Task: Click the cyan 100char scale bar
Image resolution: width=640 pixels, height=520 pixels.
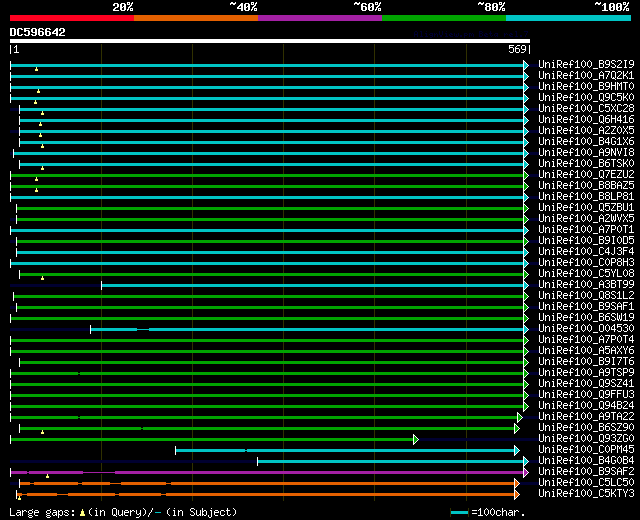Action: (460, 512)
